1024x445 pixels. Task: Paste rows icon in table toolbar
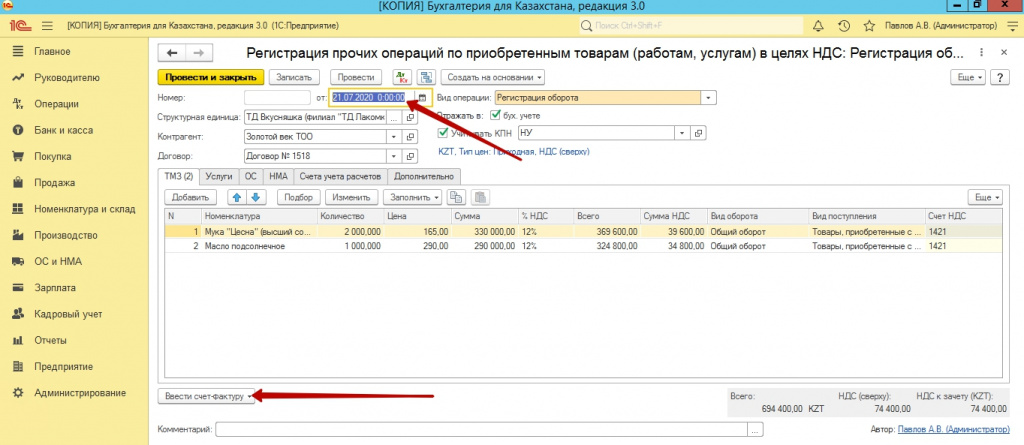tap(481, 197)
